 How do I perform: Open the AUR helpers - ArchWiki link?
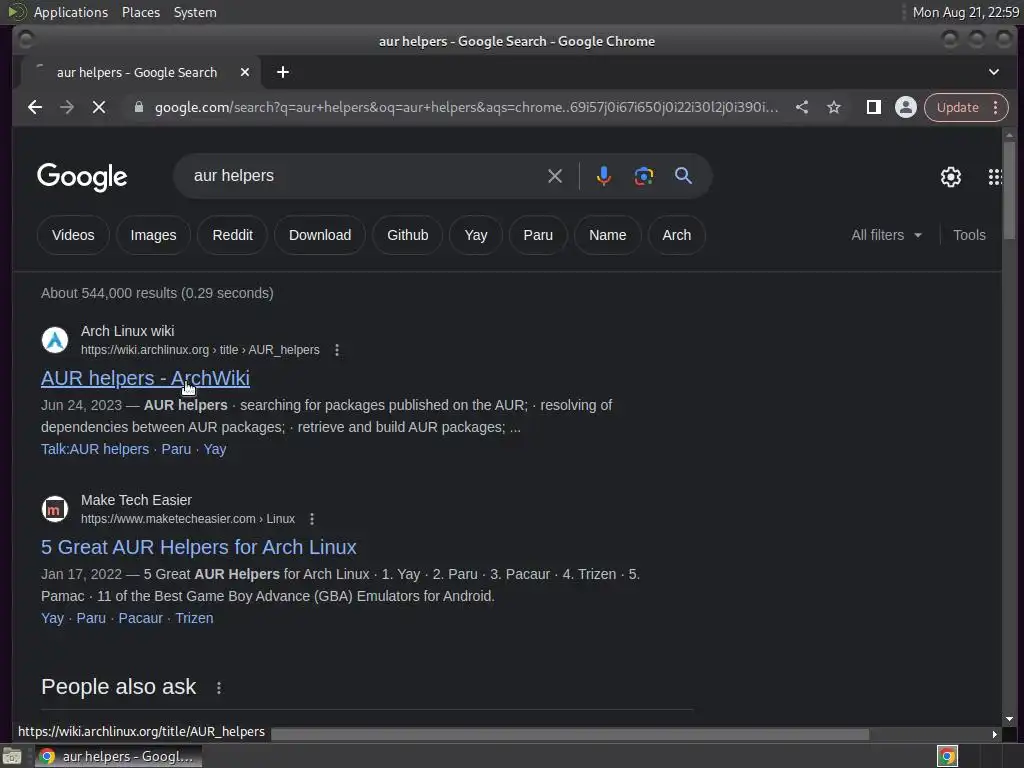click(145, 378)
